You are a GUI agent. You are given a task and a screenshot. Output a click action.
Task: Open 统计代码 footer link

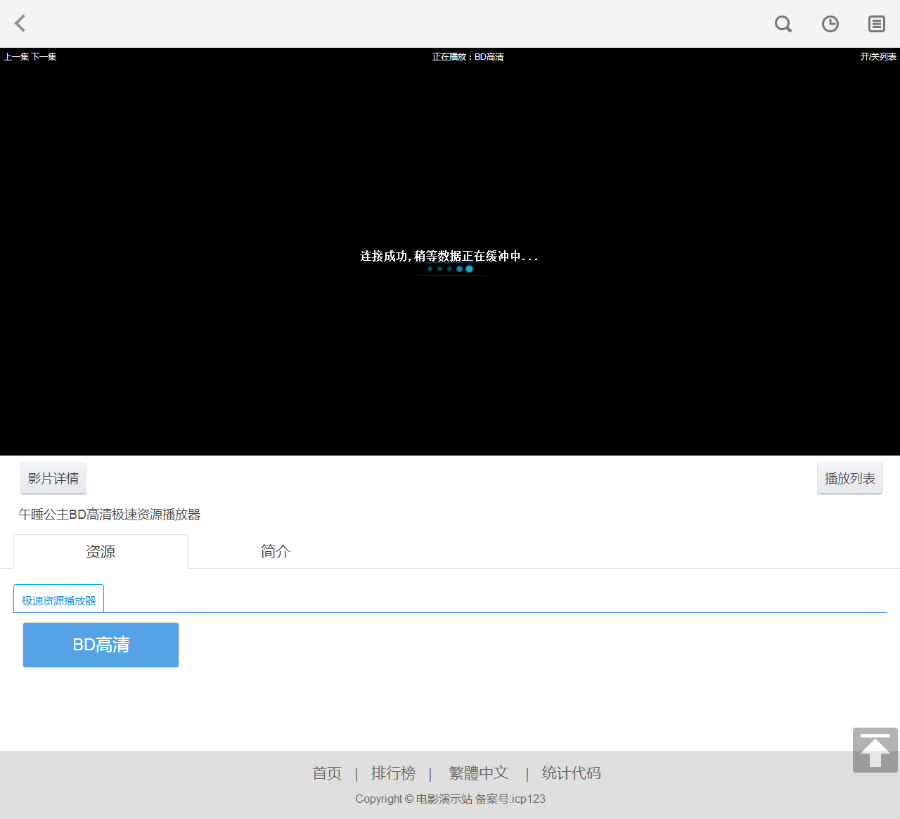(x=571, y=773)
